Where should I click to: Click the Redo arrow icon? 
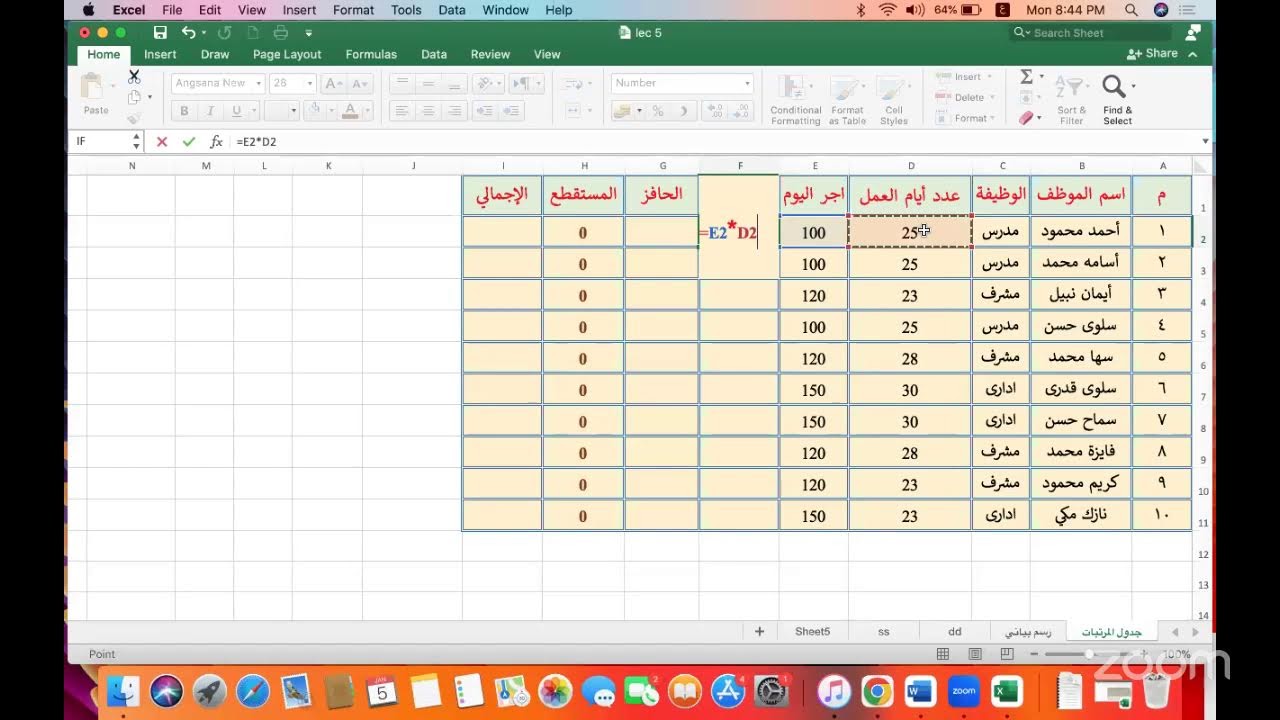[x=225, y=33]
